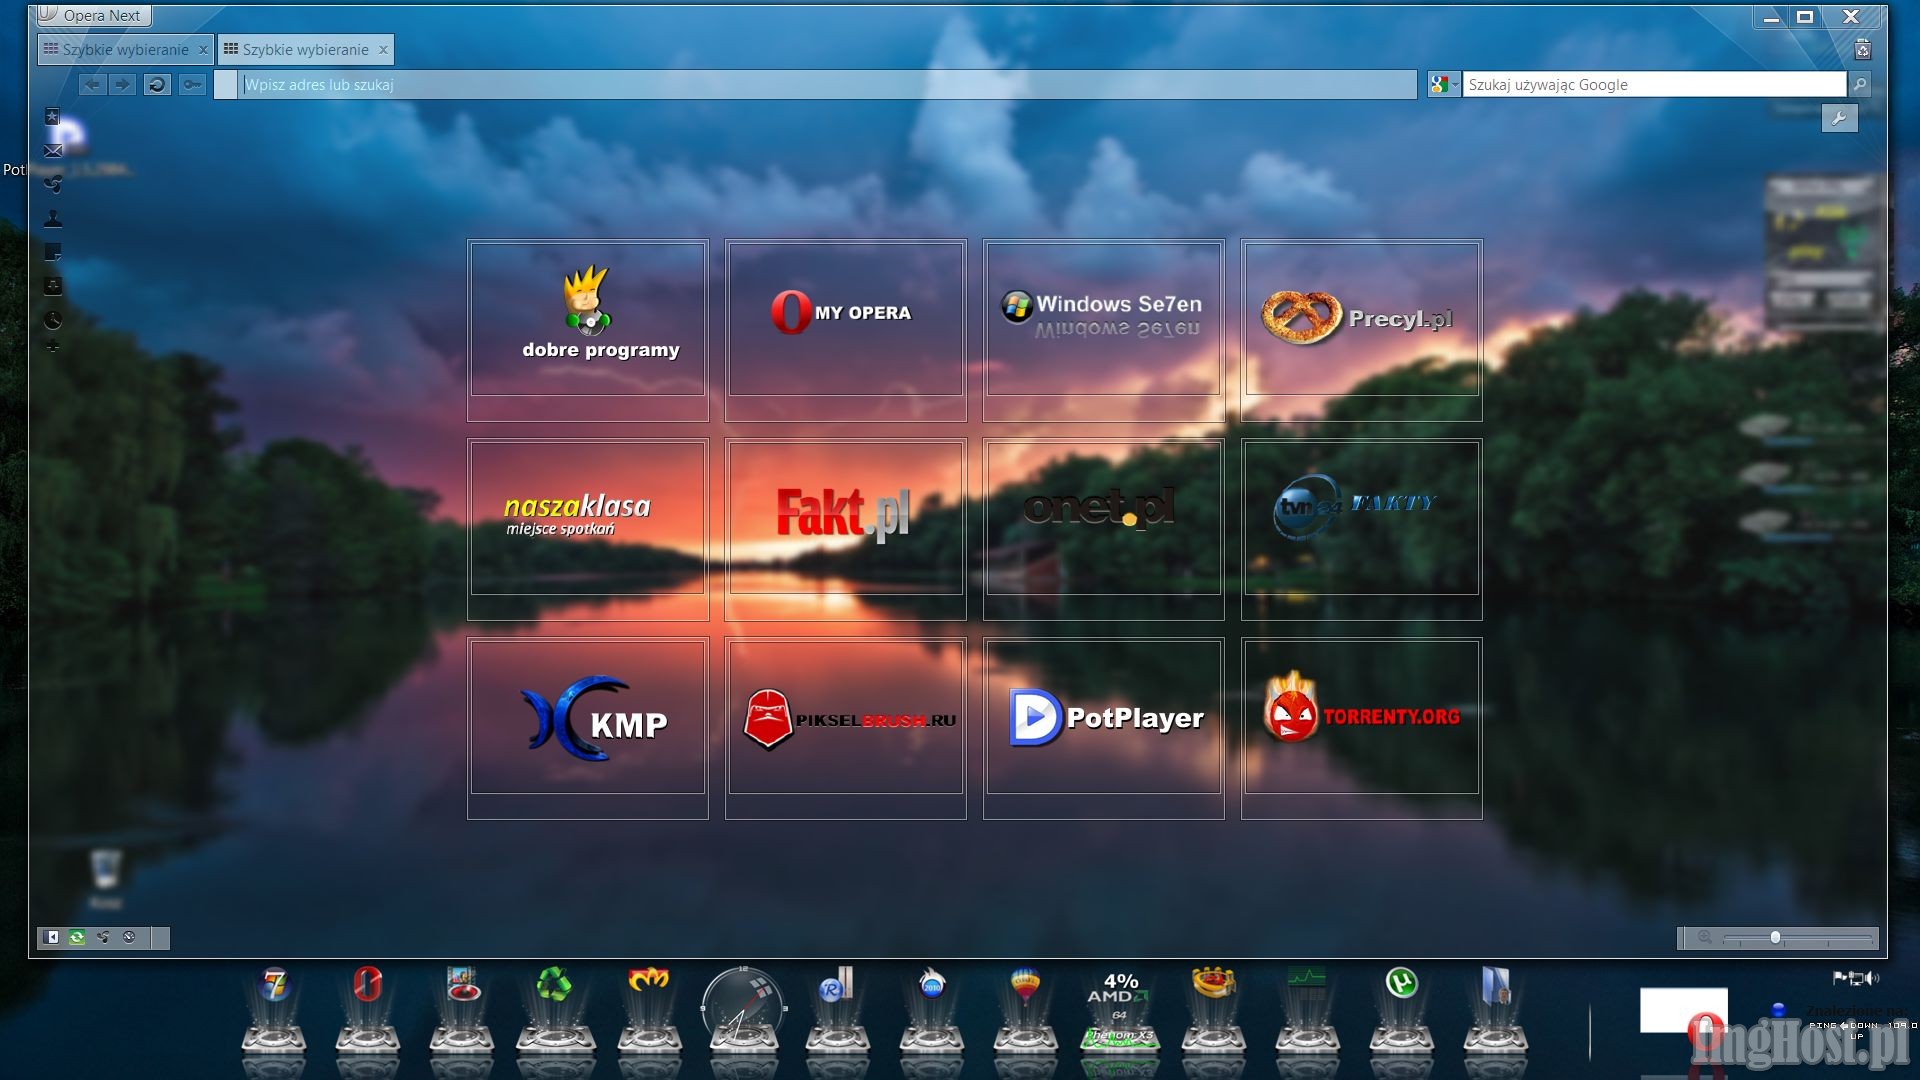1920x1080 pixels.
Task: Open the PikselBrush.ru speed dial
Action: coord(846,728)
